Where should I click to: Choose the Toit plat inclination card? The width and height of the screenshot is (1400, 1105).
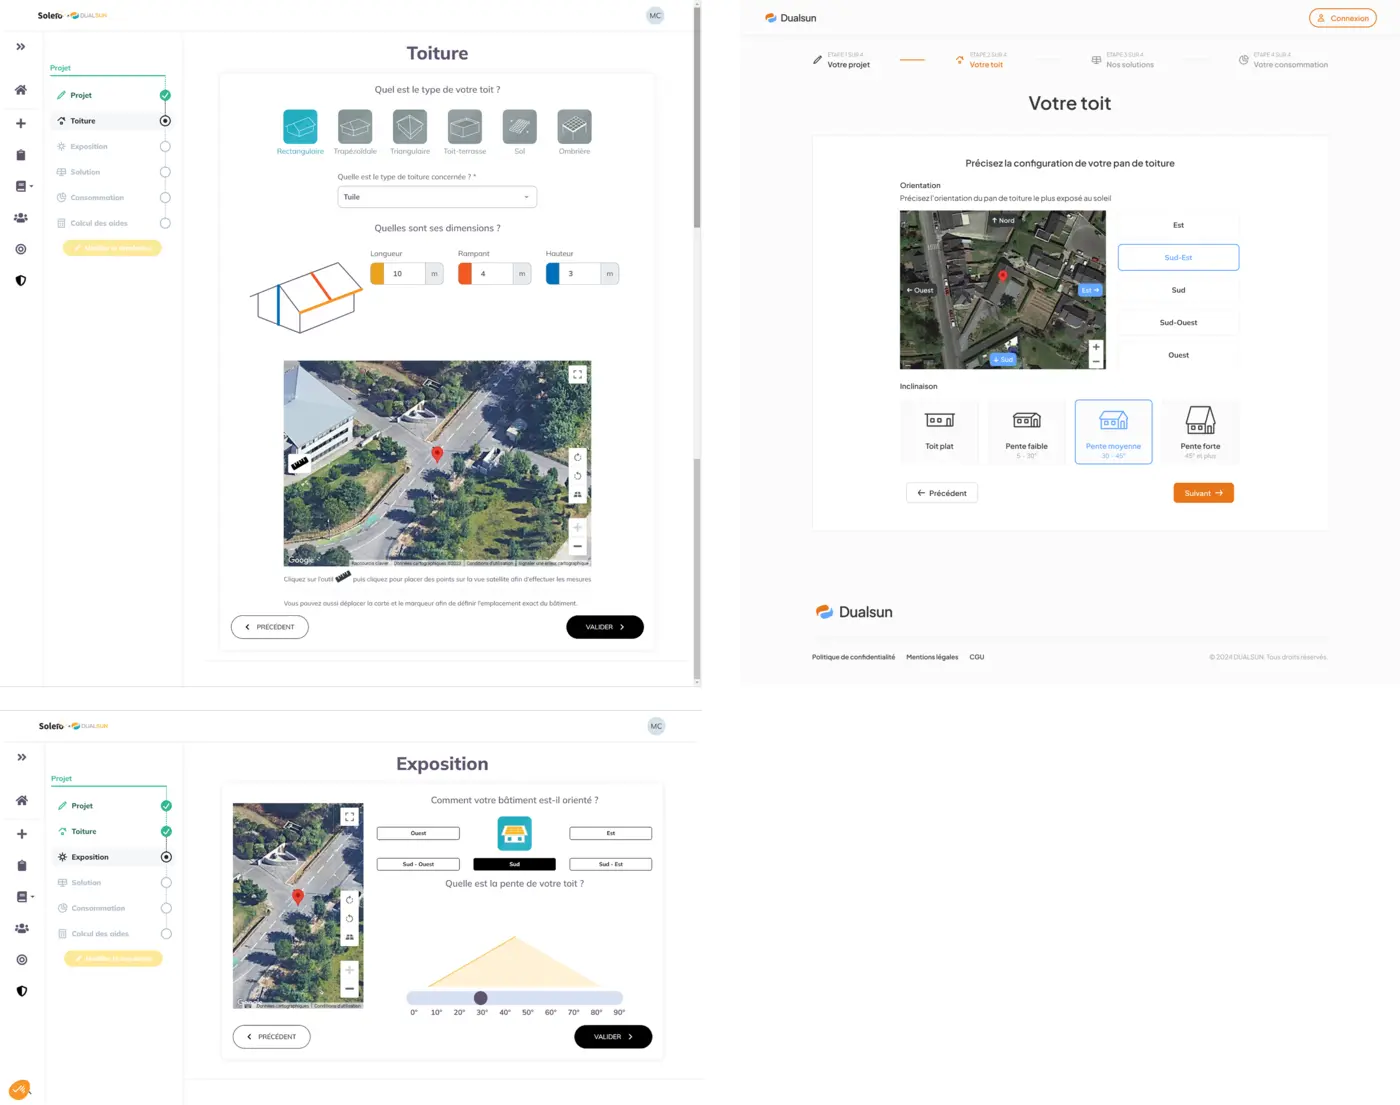(939, 432)
